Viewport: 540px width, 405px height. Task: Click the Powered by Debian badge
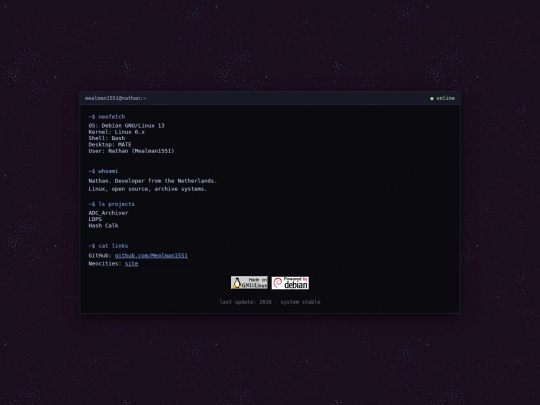click(x=290, y=282)
